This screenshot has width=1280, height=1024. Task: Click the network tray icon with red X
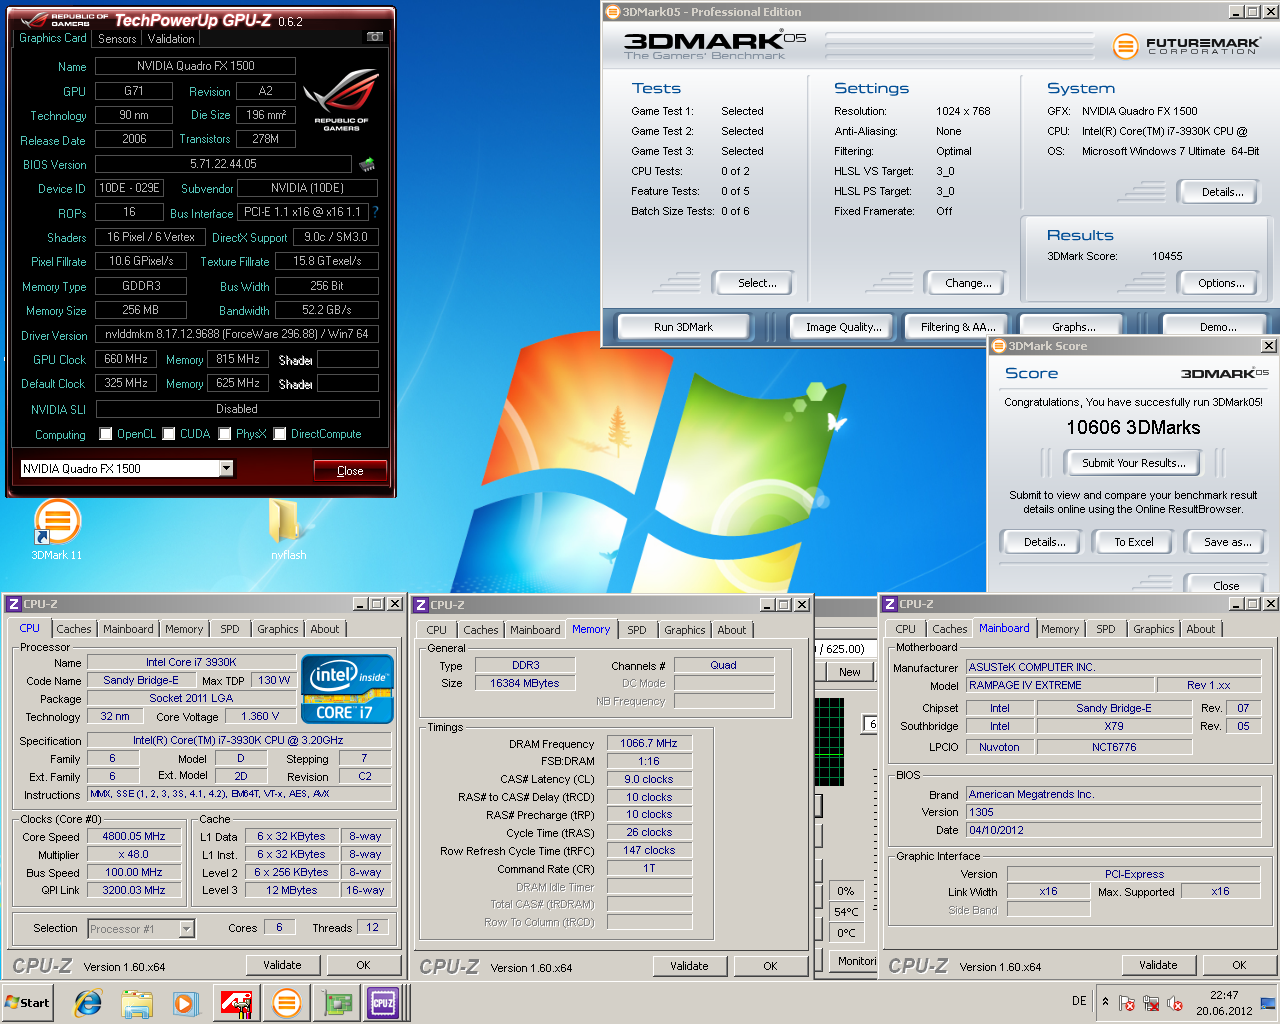click(1151, 1003)
